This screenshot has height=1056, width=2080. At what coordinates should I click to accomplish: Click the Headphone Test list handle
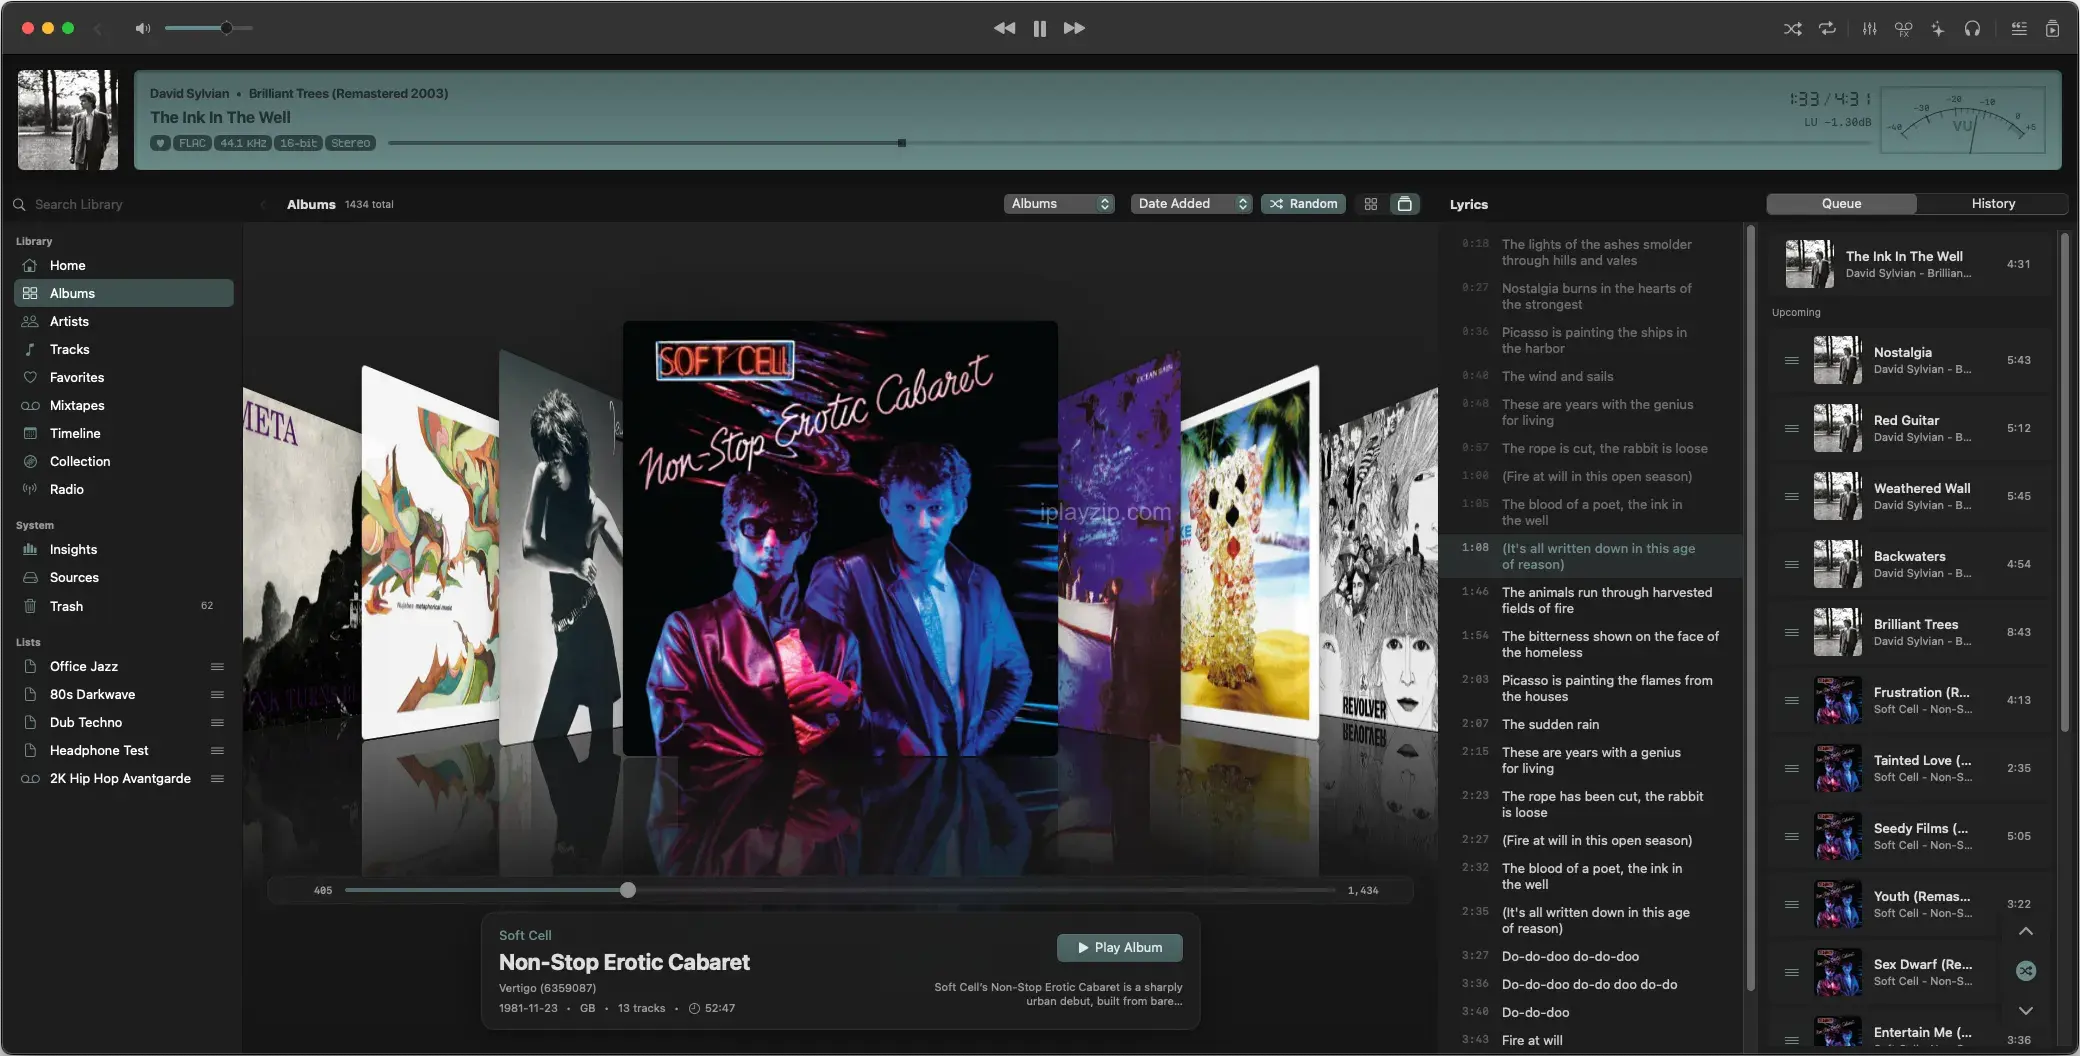[217, 750]
